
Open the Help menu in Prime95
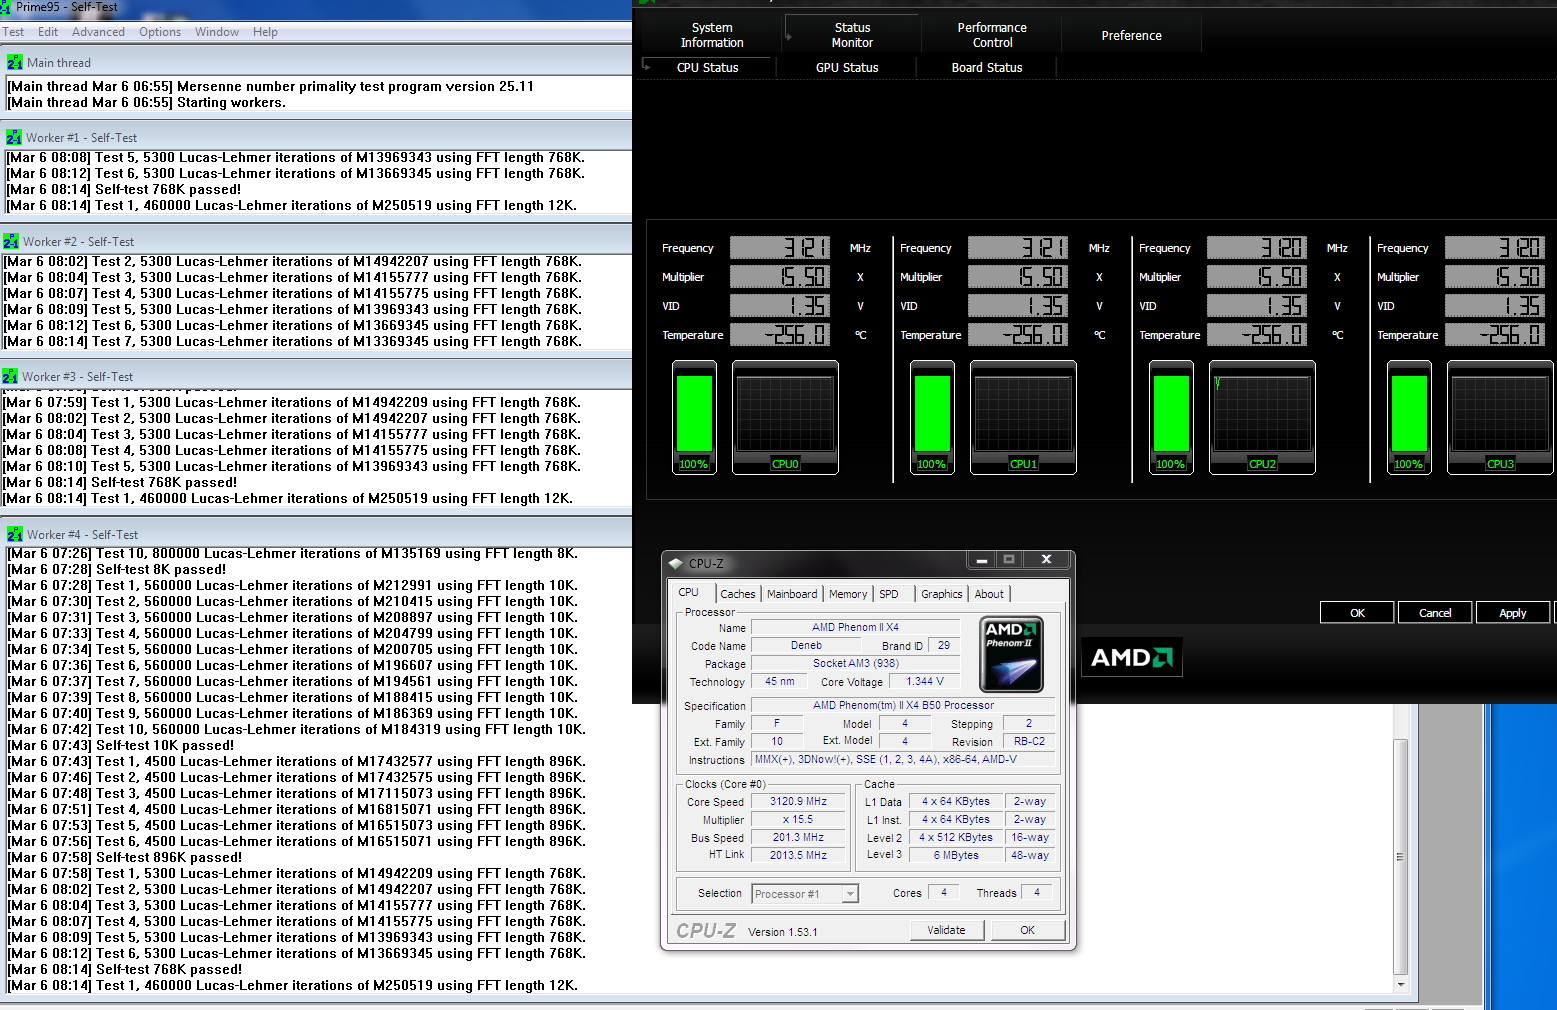pos(265,32)
